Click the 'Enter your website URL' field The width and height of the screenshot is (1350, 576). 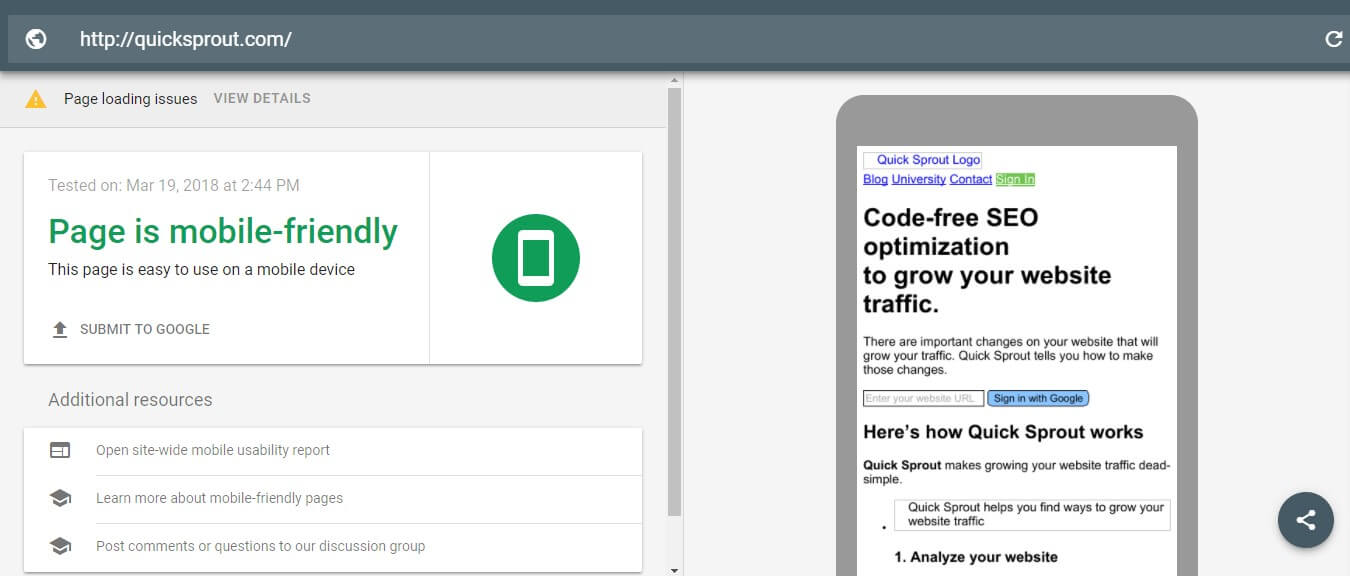923,398
